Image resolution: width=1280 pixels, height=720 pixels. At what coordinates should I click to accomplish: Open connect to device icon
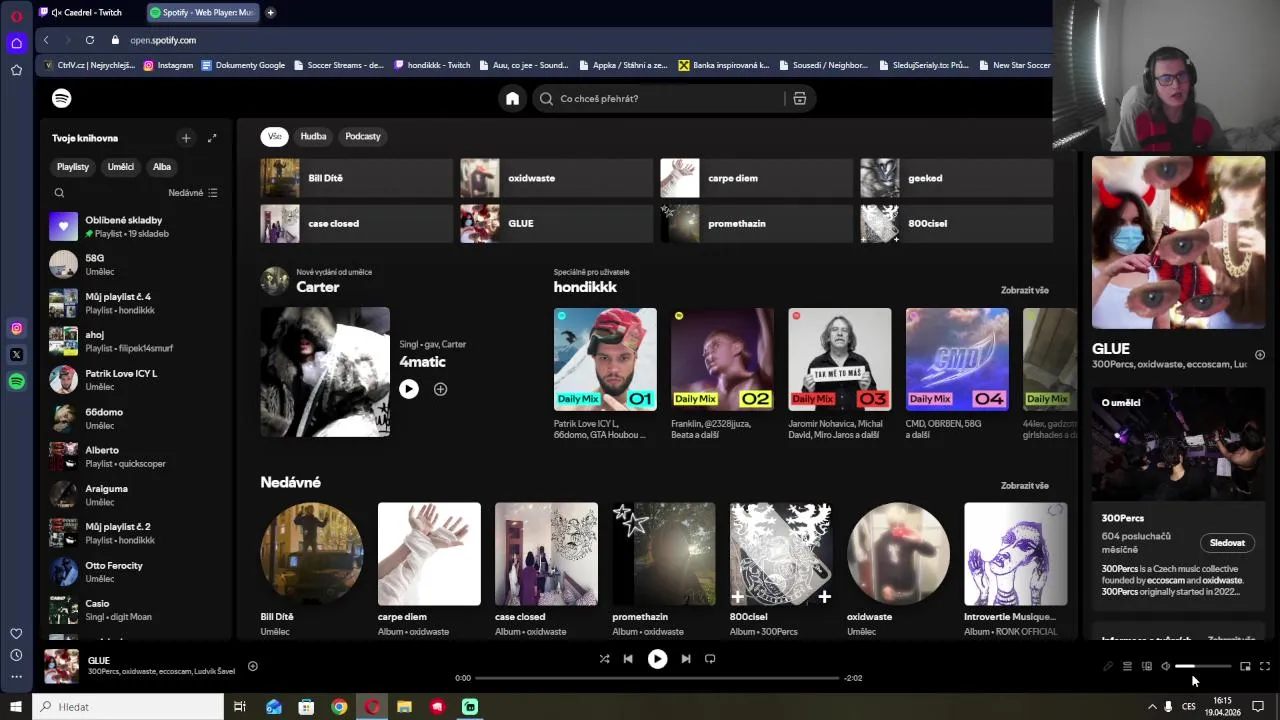1147,666
